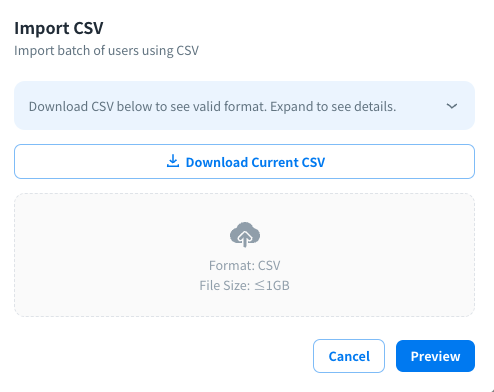The width and height of the screenshot is (494, 392).
Task: Click the cloud upload icon
Action: [x=245, y=234]
